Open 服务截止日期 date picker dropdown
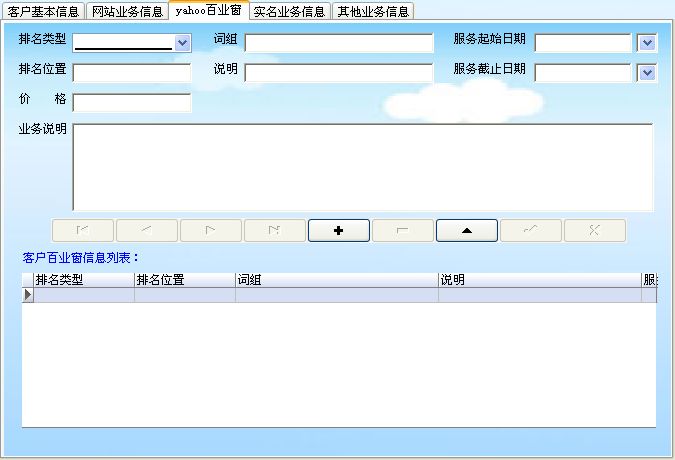 647,73
